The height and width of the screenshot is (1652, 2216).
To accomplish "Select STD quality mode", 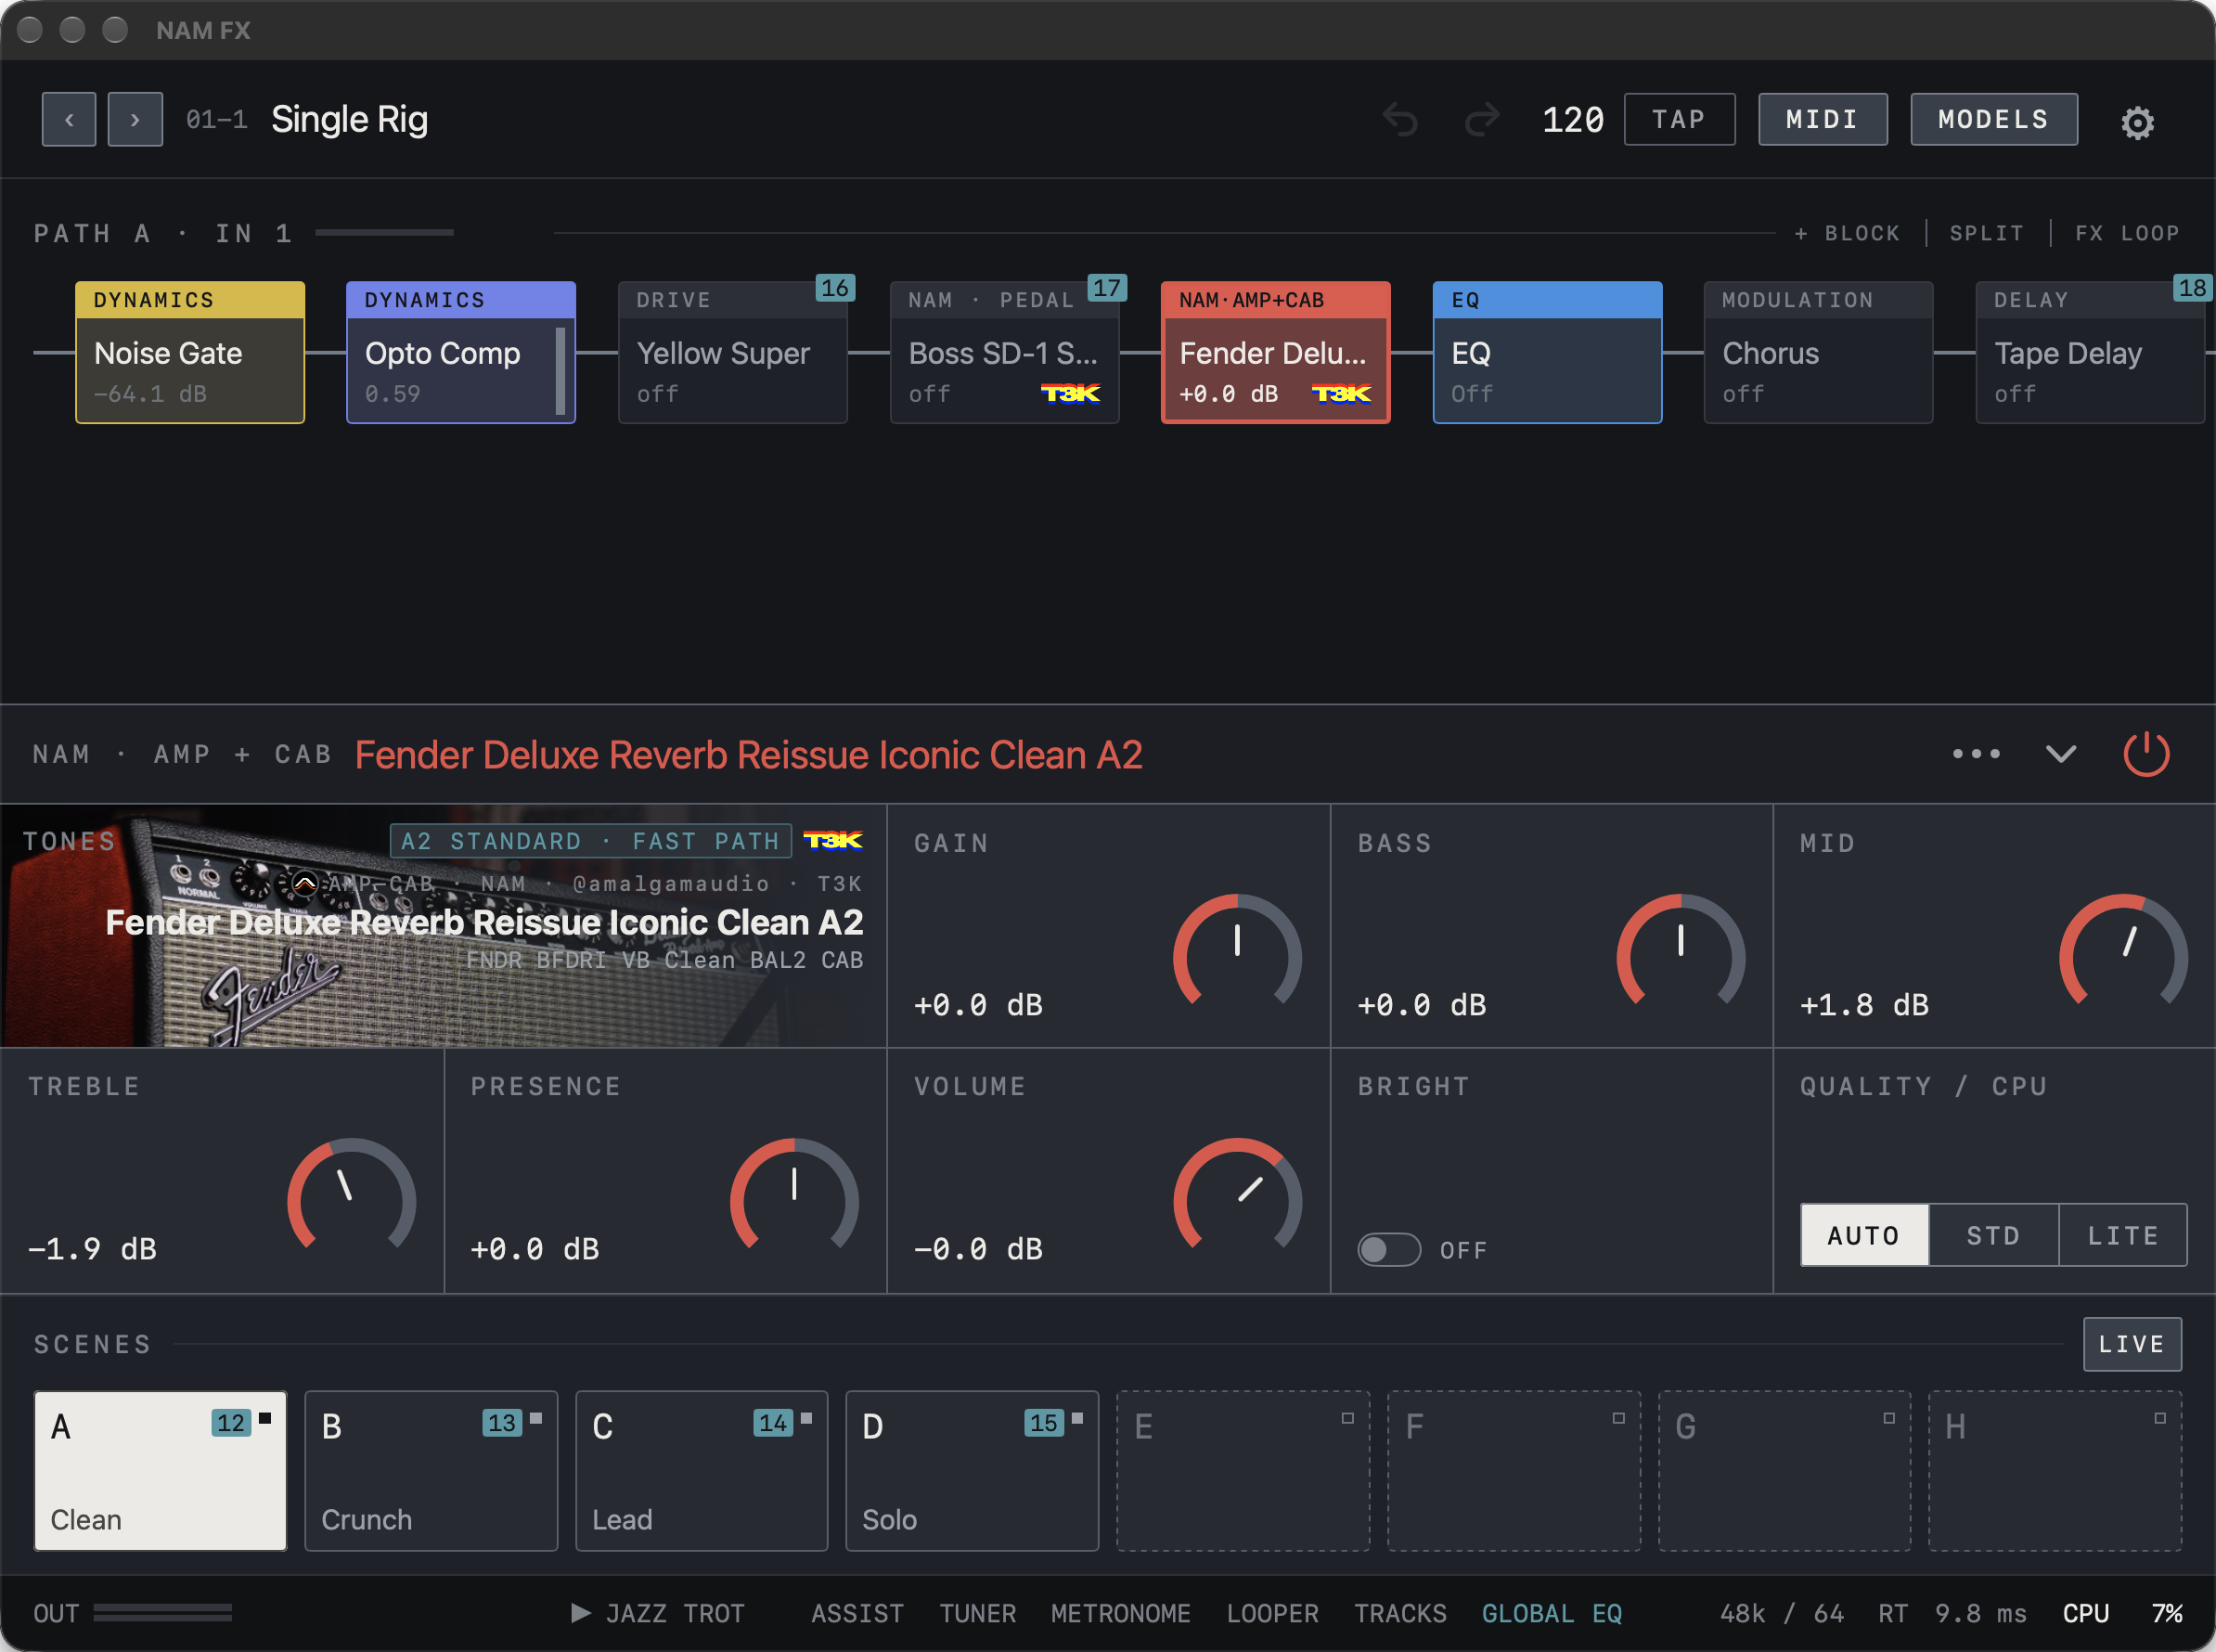I will pos(1994,1236).
